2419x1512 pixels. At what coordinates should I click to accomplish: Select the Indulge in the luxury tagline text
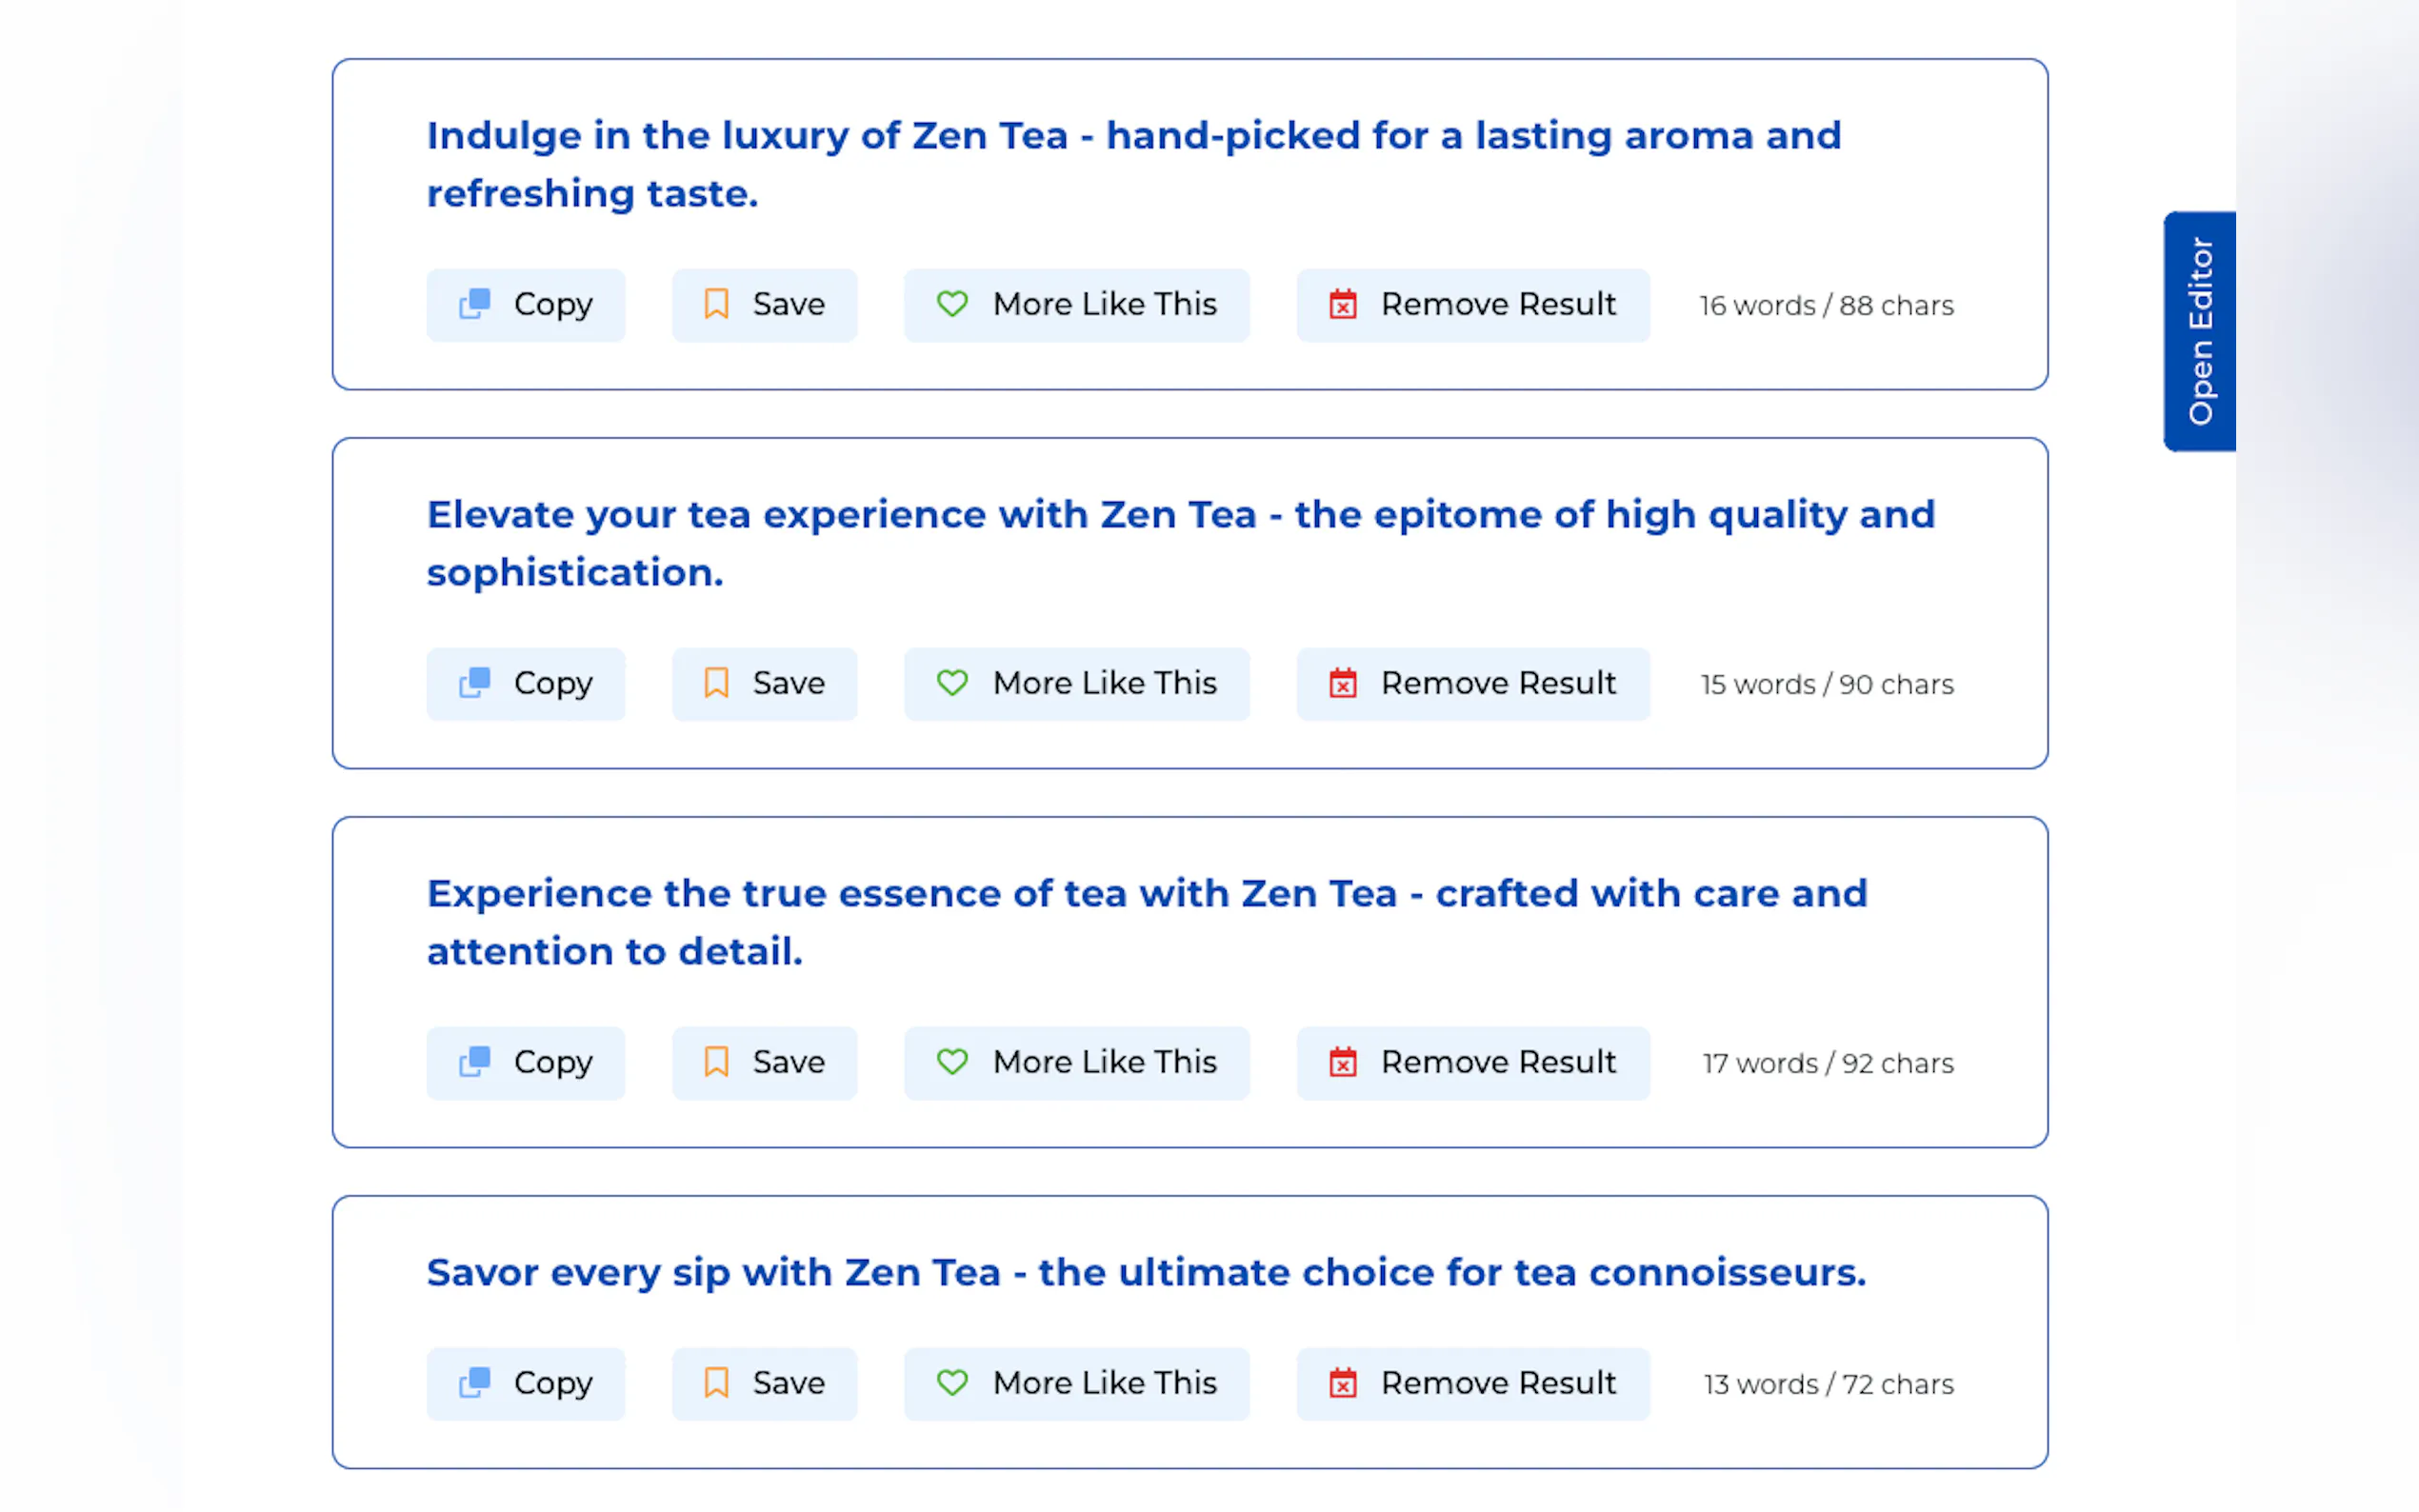[x=1133, y=165]
